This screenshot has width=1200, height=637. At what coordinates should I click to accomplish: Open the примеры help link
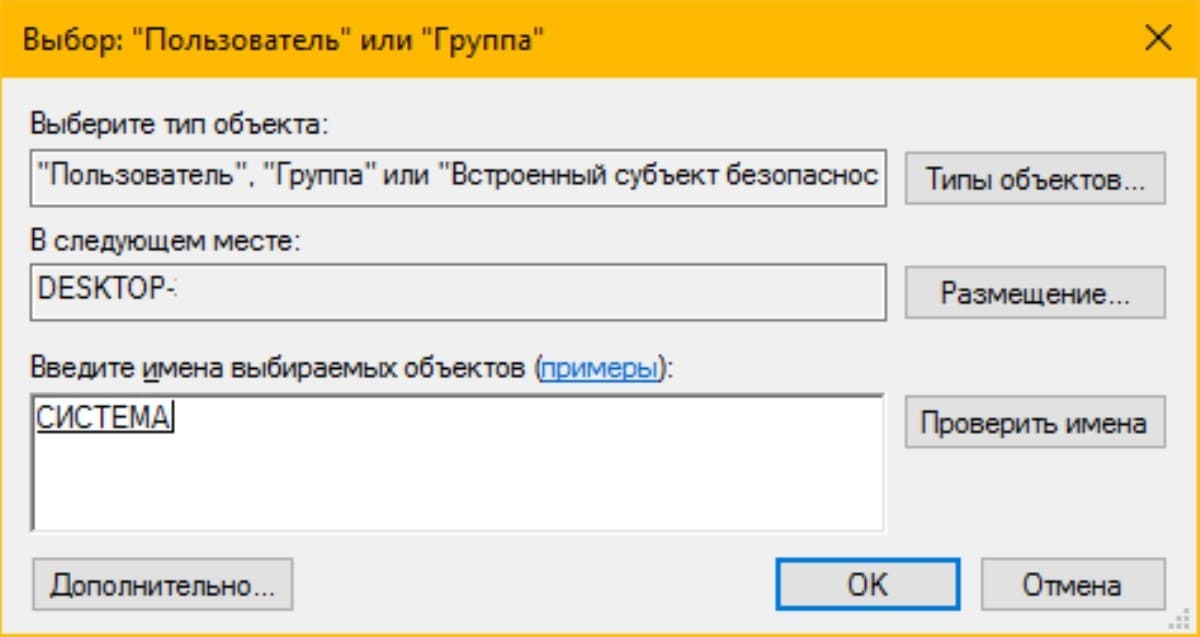(598, 367)
